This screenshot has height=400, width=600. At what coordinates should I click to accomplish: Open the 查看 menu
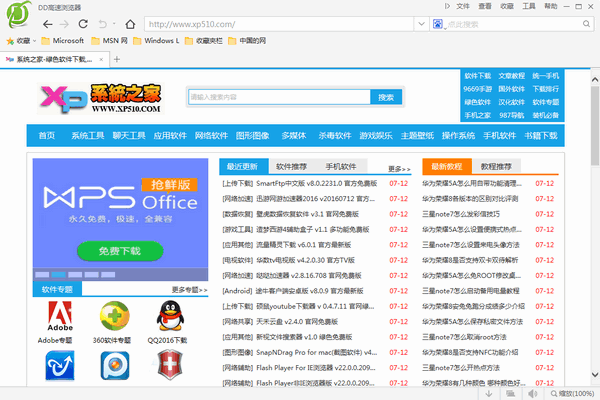(x=485, y=6)
